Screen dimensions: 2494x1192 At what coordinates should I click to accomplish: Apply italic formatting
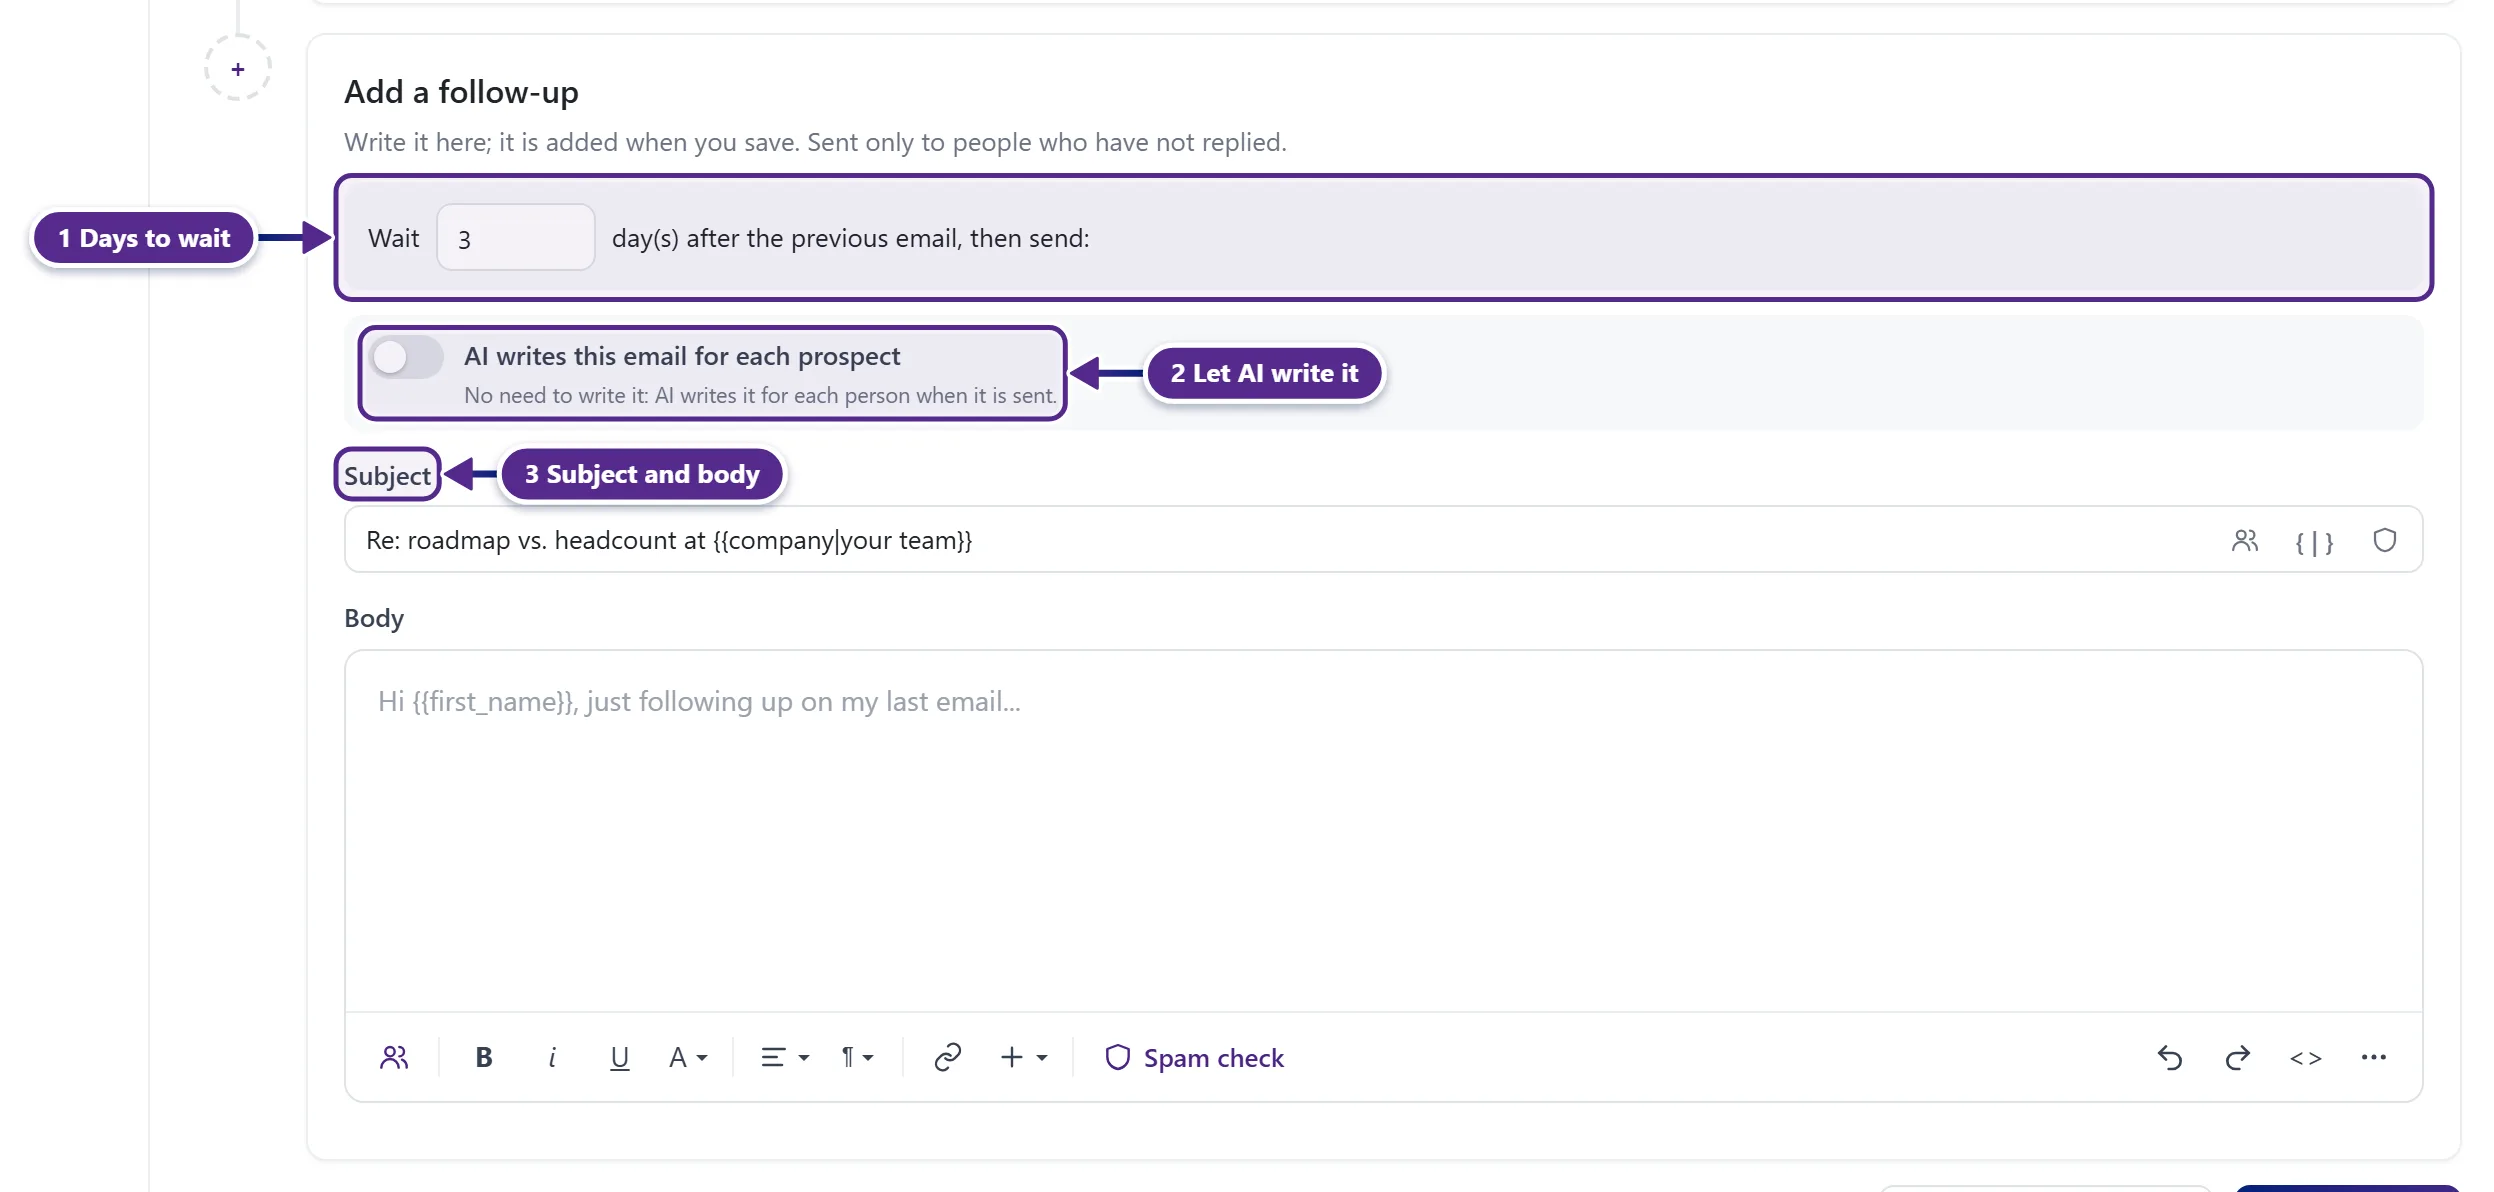point(552,1058)
